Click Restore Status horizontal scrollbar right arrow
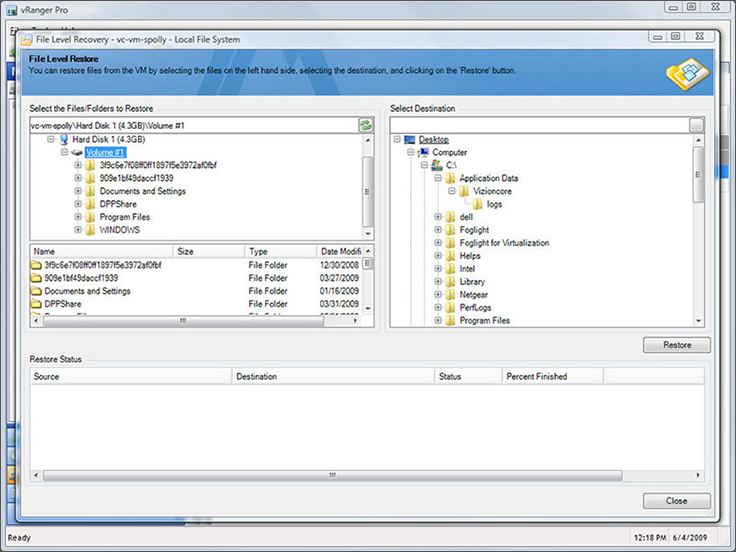Viewport: 736px width, 552px height. 698,475
